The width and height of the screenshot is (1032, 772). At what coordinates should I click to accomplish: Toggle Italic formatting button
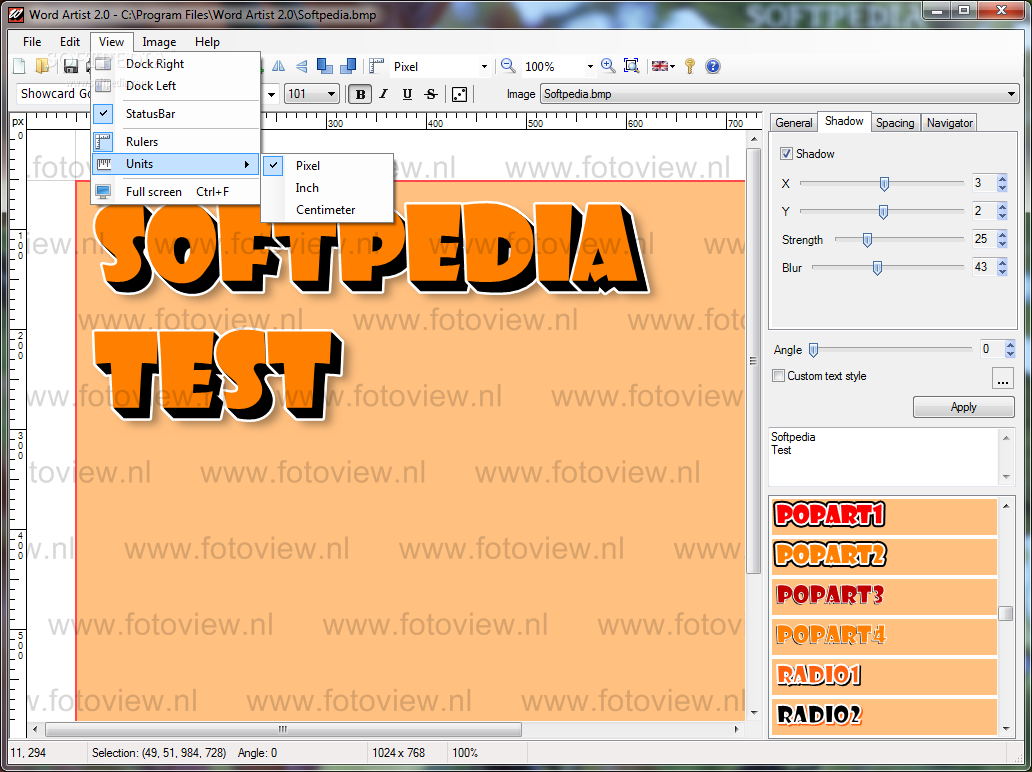tap(384, 94)
